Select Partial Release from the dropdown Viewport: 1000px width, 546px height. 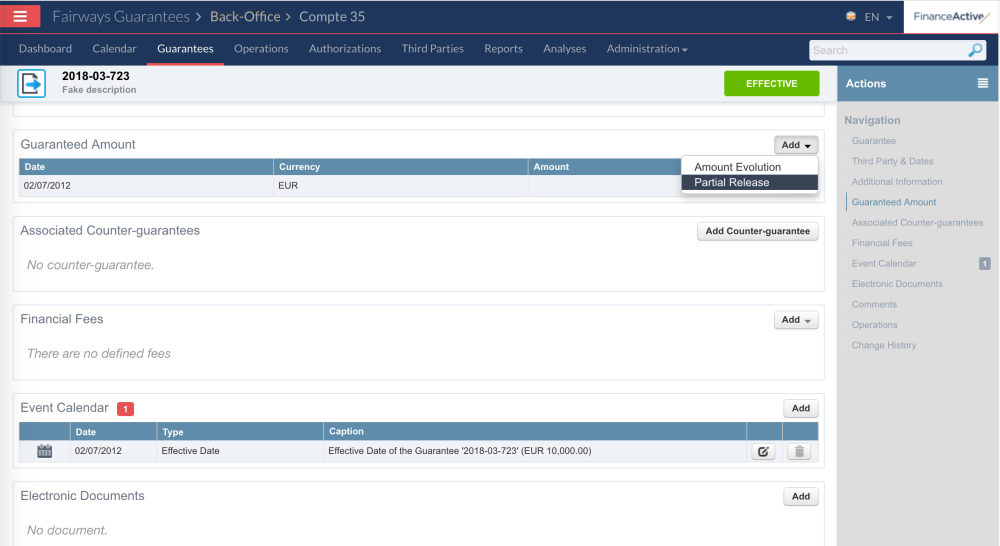pos(749,182)
